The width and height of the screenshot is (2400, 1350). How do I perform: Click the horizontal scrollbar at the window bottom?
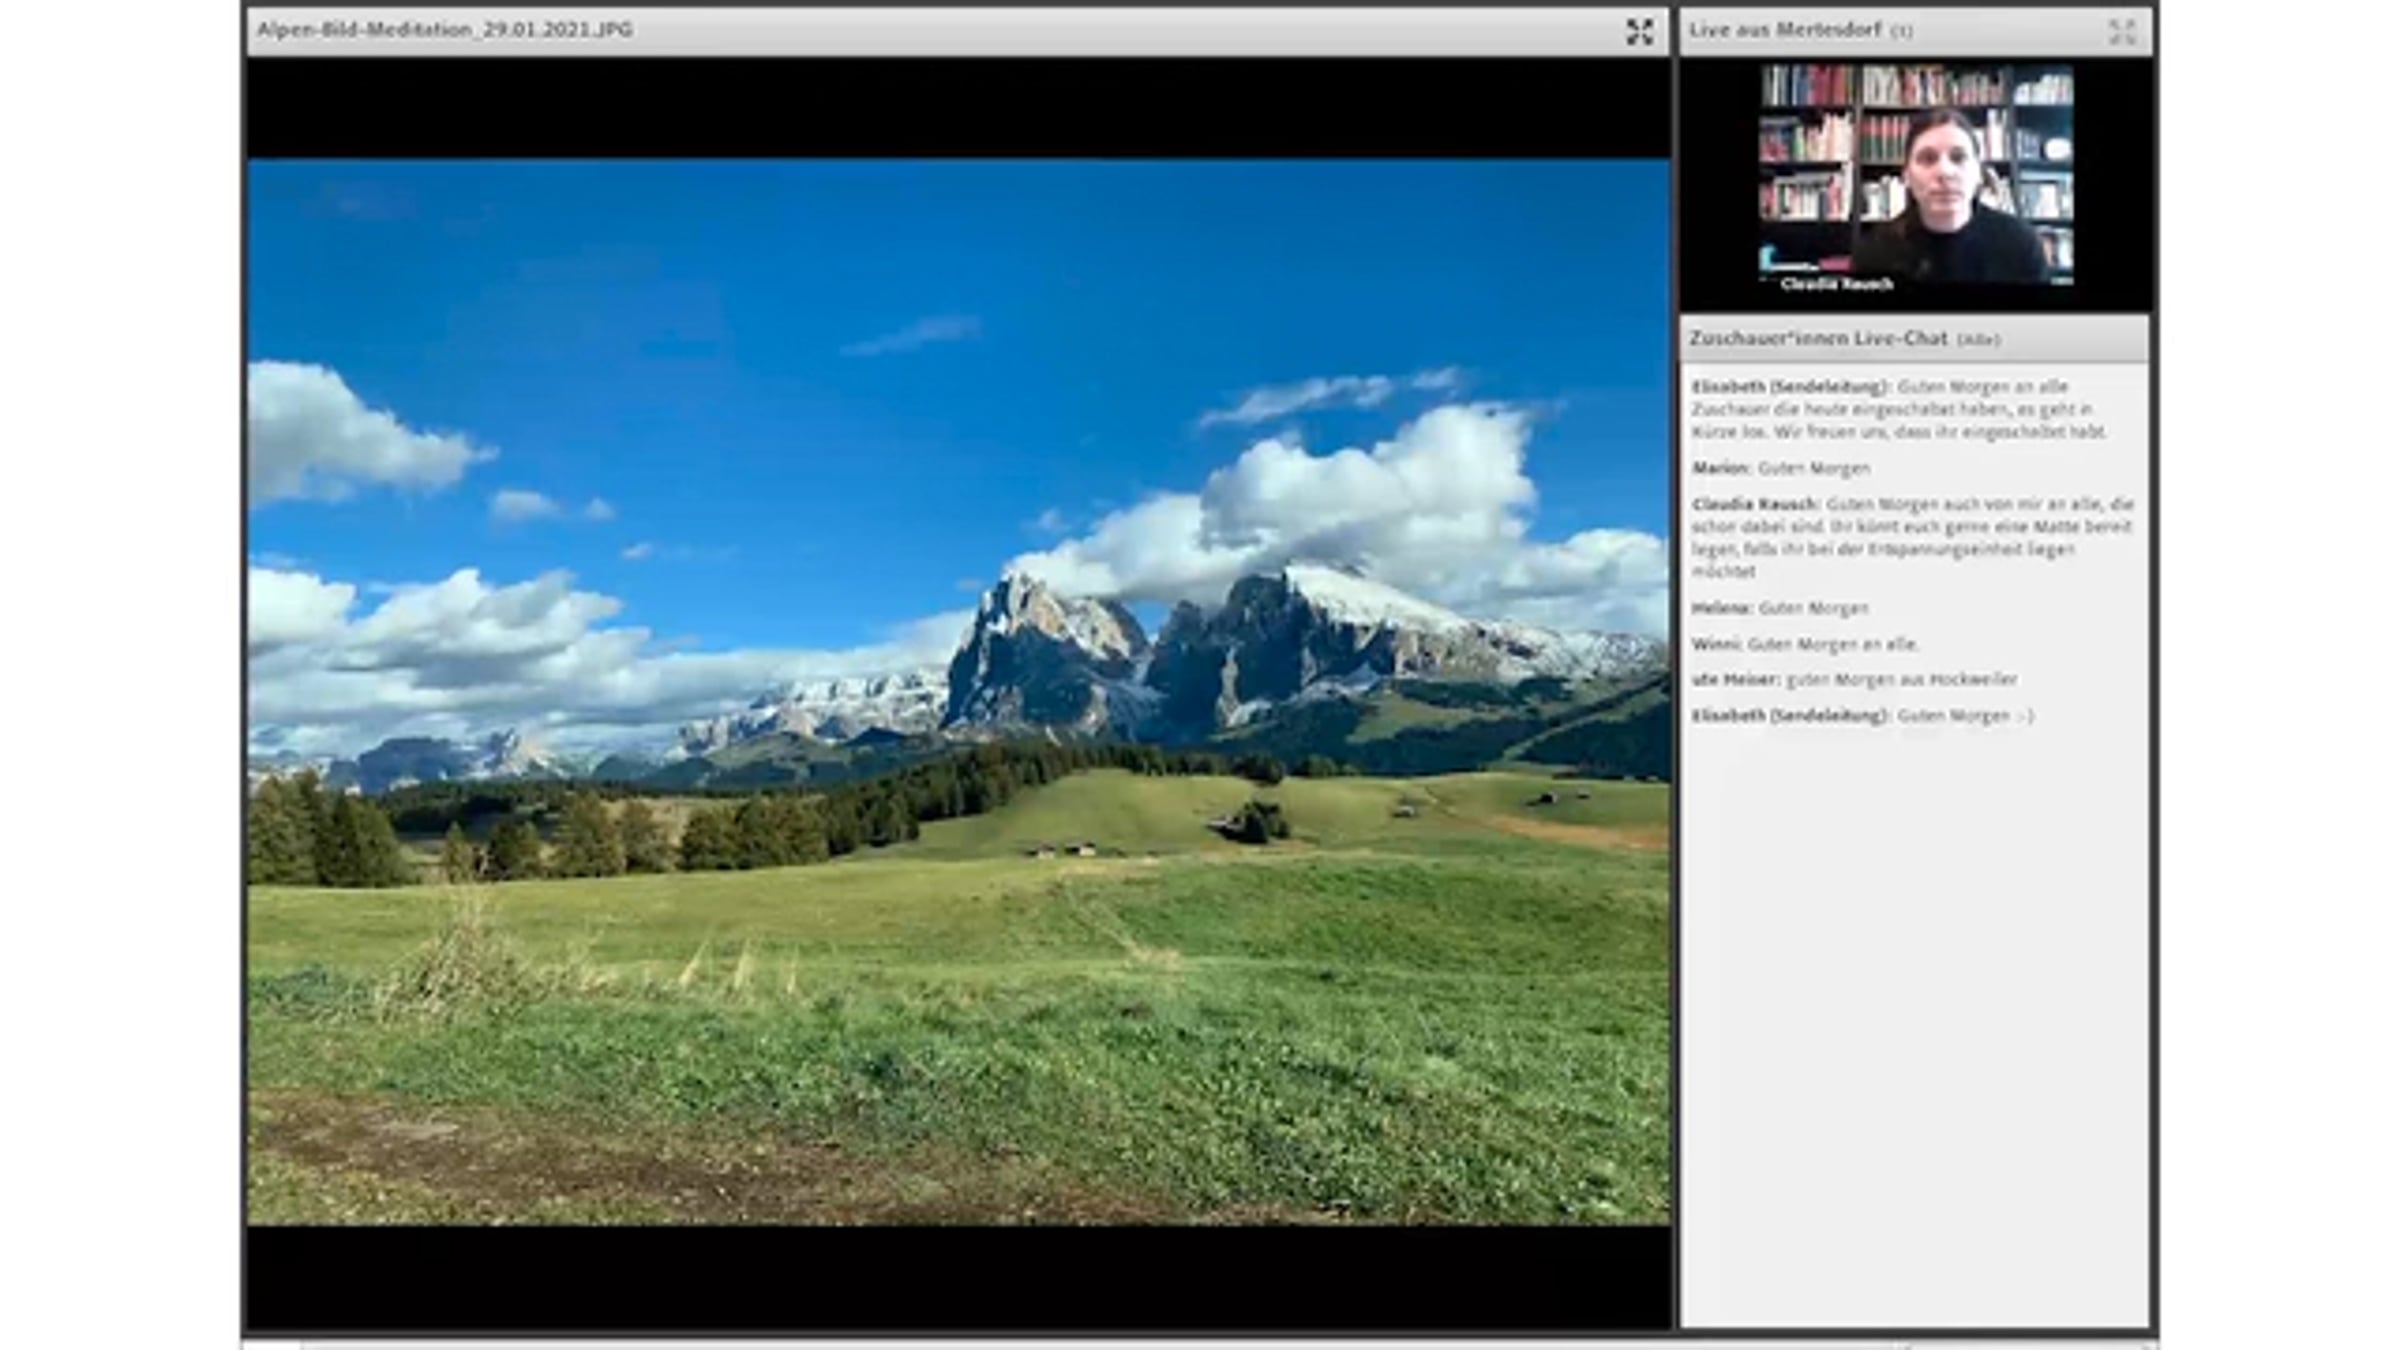click(x=1100, y=1344)
